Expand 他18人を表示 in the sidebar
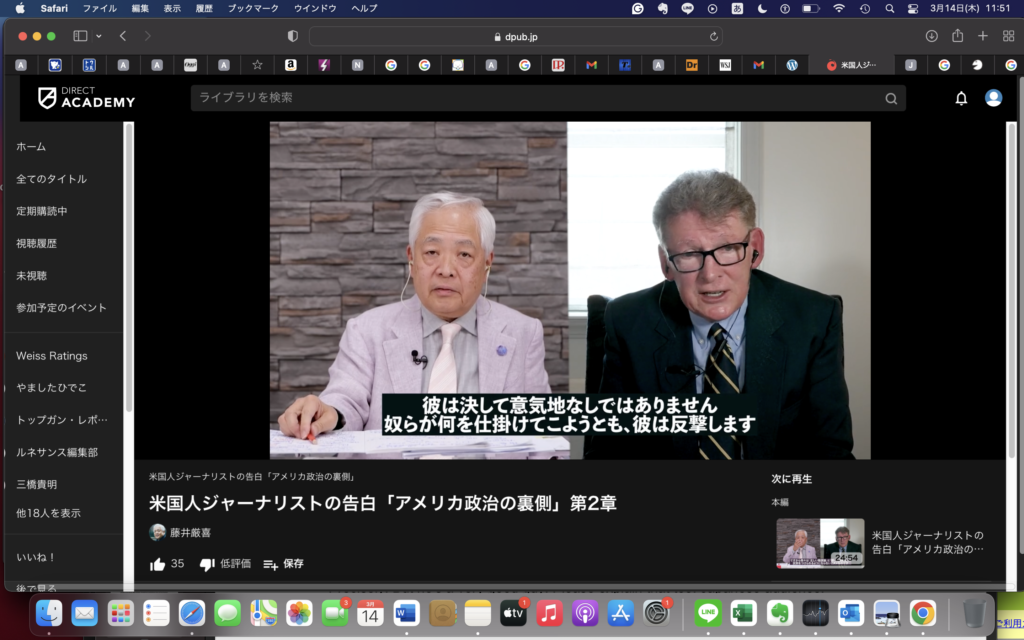Viewport: 1024px width, 640px height. (x=48, y=513)
